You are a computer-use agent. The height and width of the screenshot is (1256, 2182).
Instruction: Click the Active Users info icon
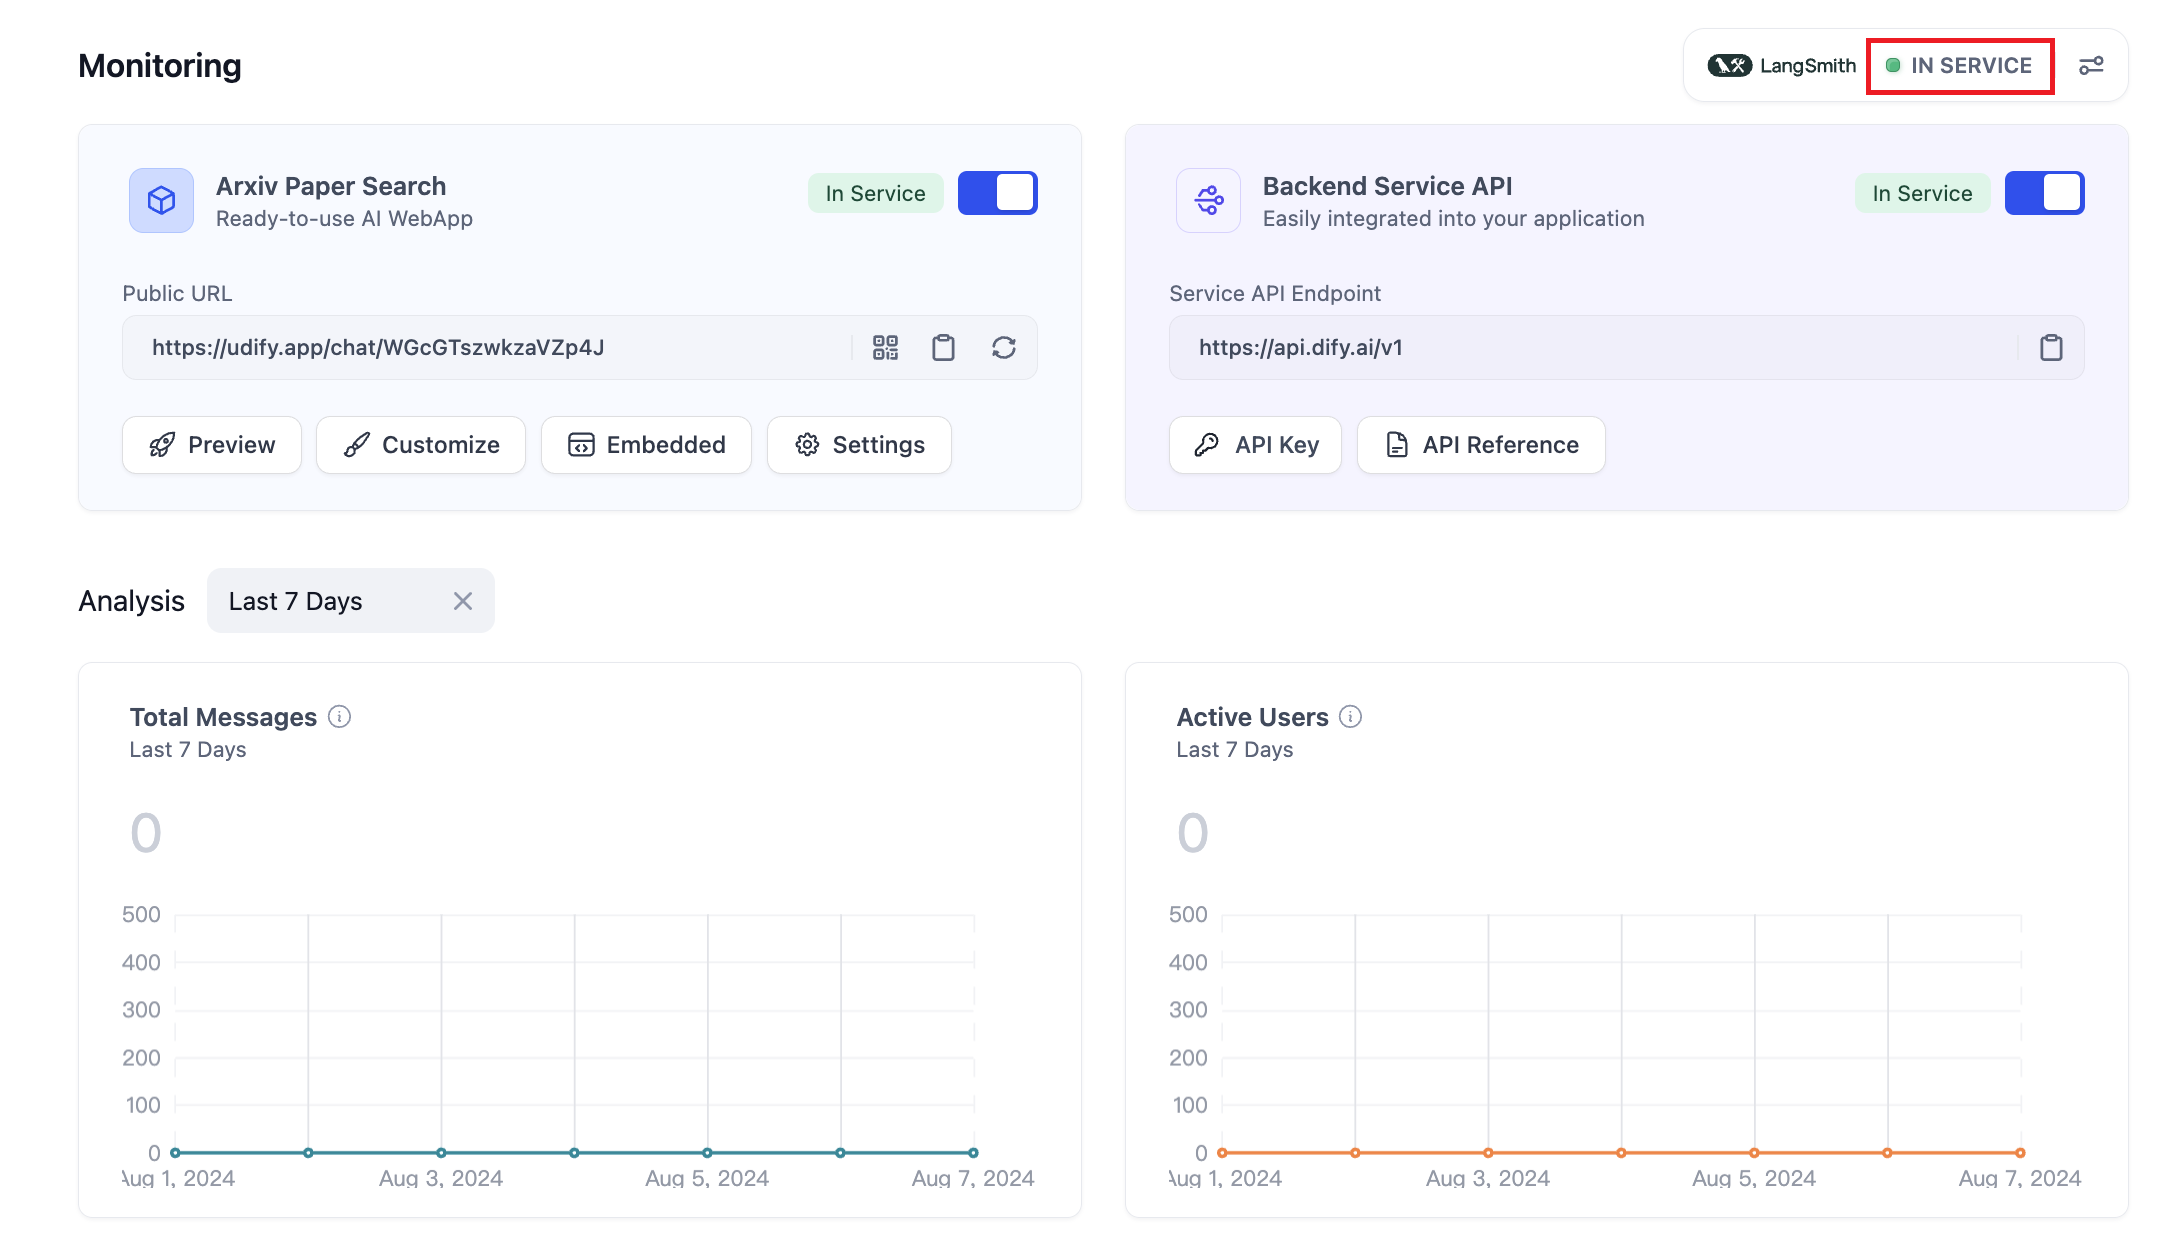1351,717
